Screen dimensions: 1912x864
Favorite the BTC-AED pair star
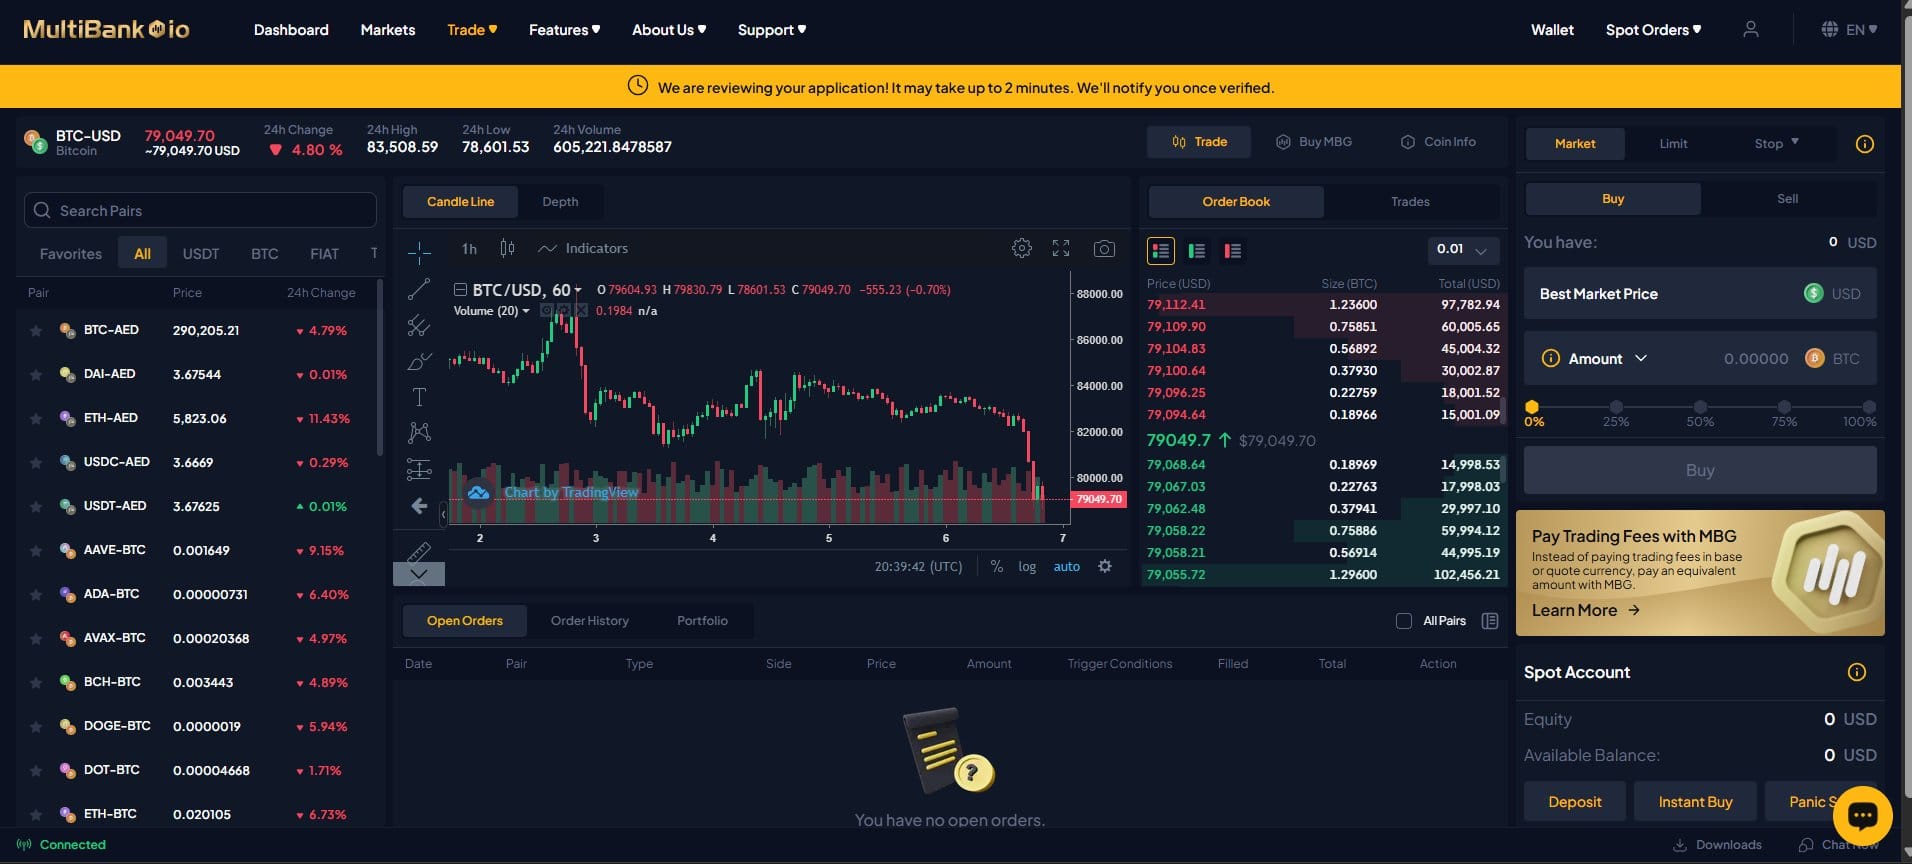[x=36, y=330]
